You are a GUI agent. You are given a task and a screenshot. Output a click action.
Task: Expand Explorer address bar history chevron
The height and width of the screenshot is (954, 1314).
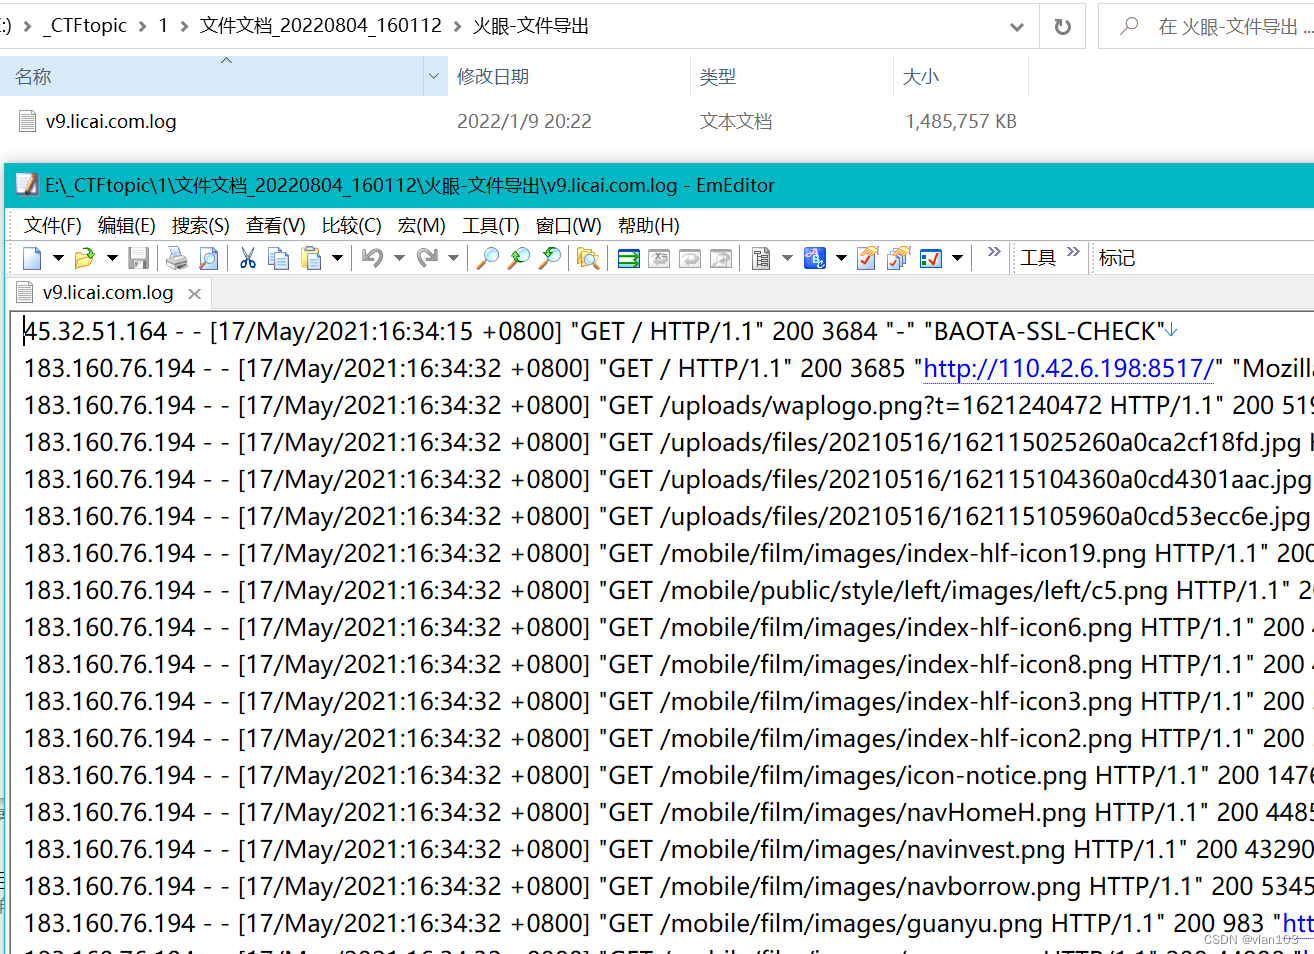pyautogui.click(x=1017, y=27)
